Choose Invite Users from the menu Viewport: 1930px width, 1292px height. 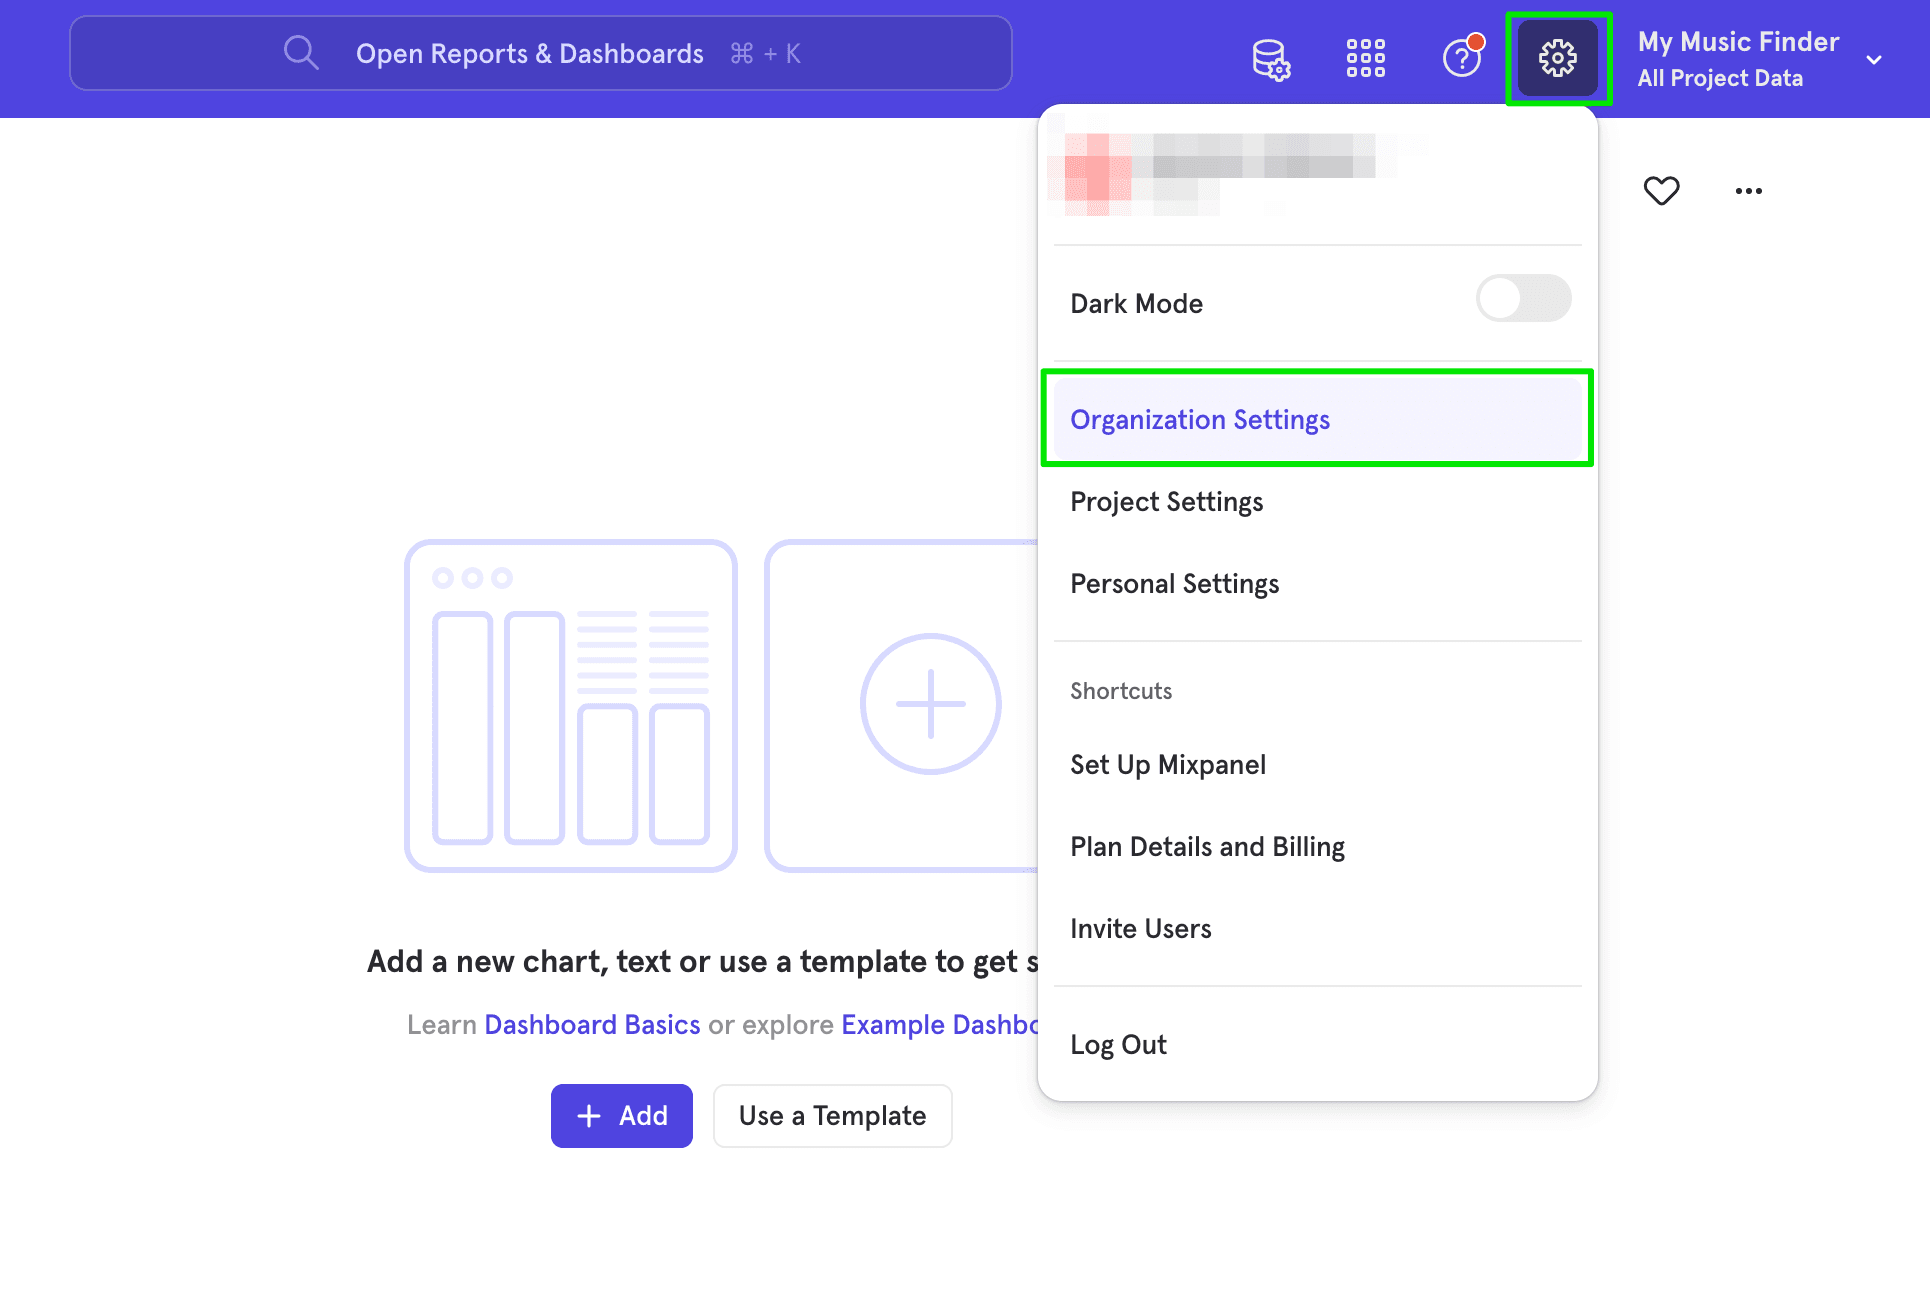click(1140, 928)
